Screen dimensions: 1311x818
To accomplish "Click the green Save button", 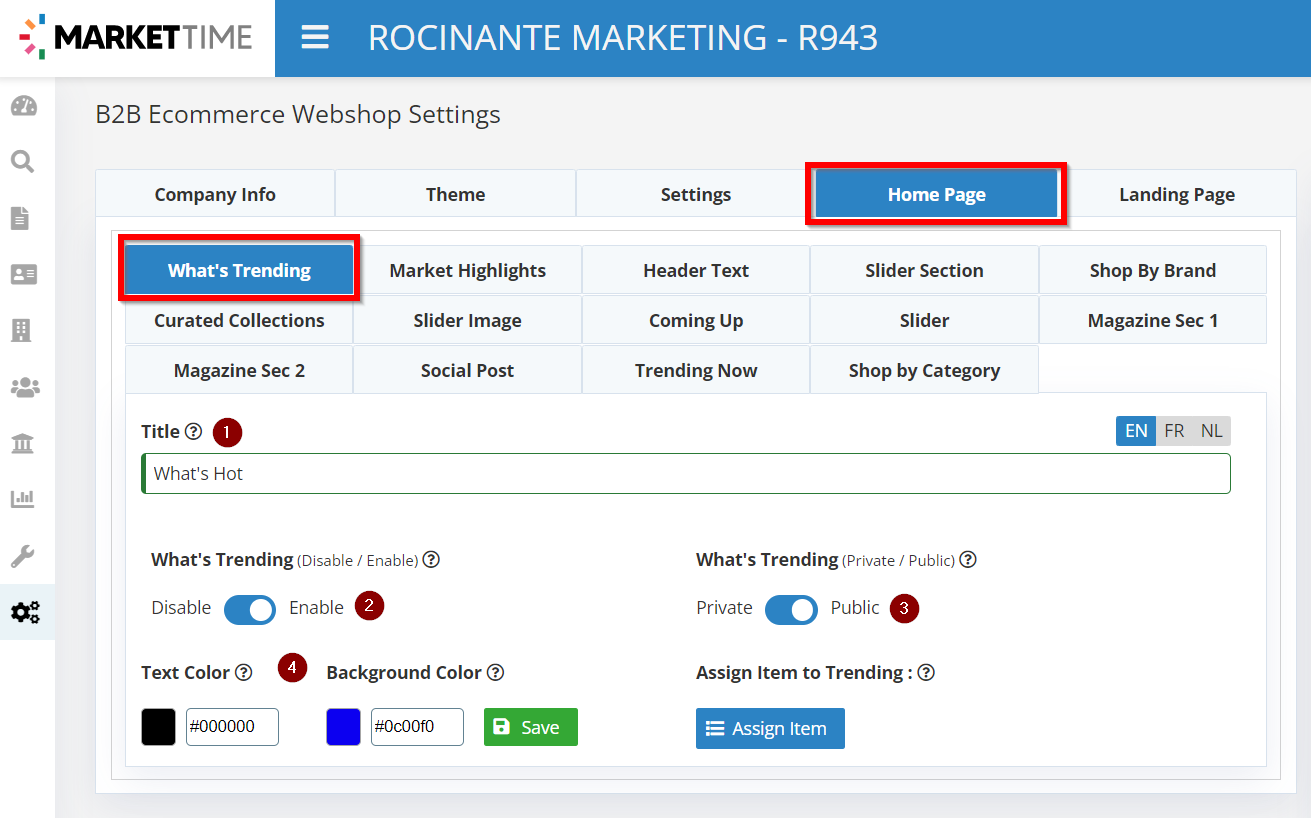I will pos(531,727).
